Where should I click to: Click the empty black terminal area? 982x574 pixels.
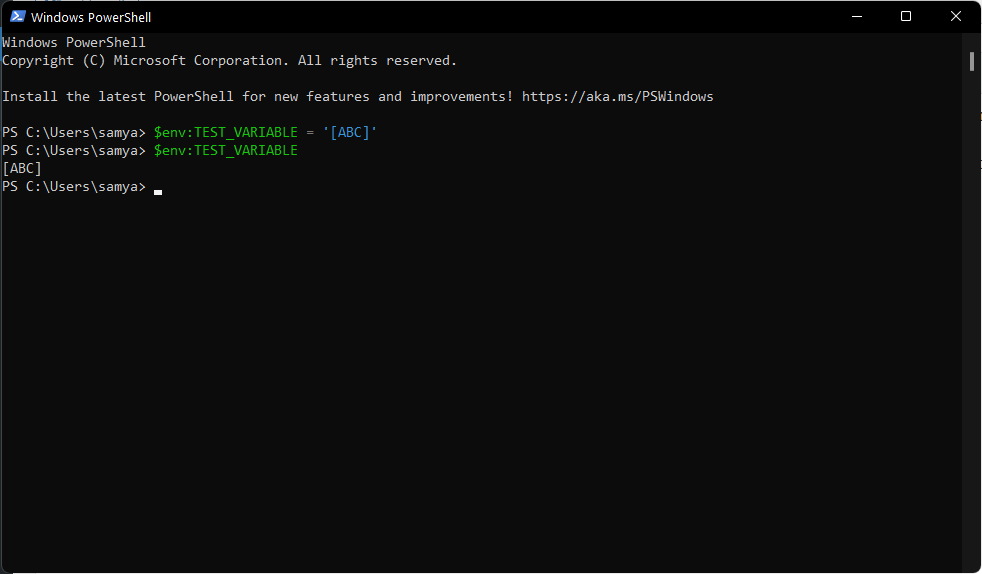click(x=480, y=380)
